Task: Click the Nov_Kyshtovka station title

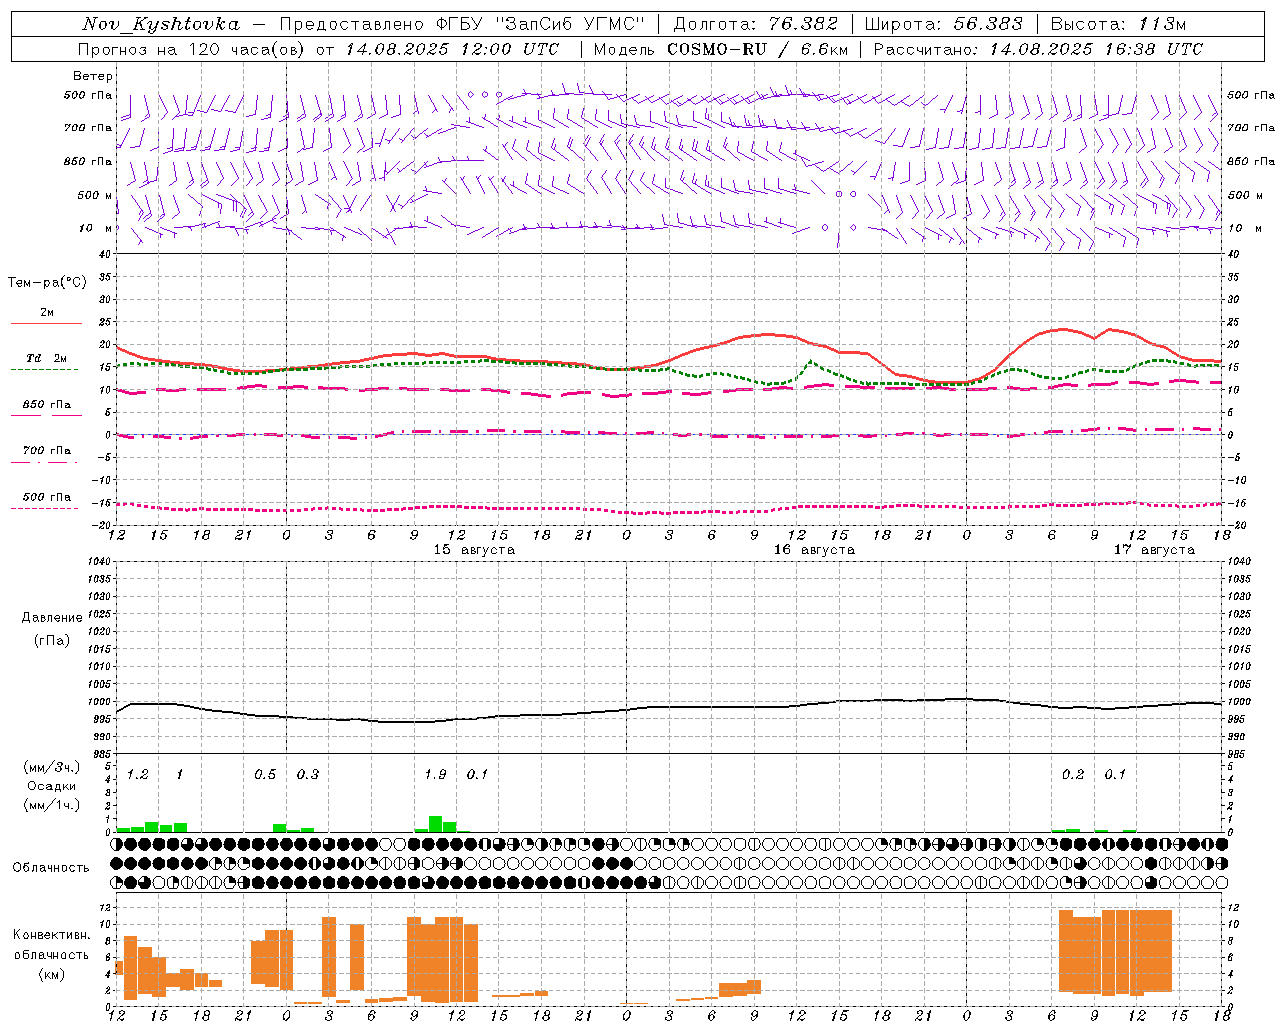Action: (161, 24)
